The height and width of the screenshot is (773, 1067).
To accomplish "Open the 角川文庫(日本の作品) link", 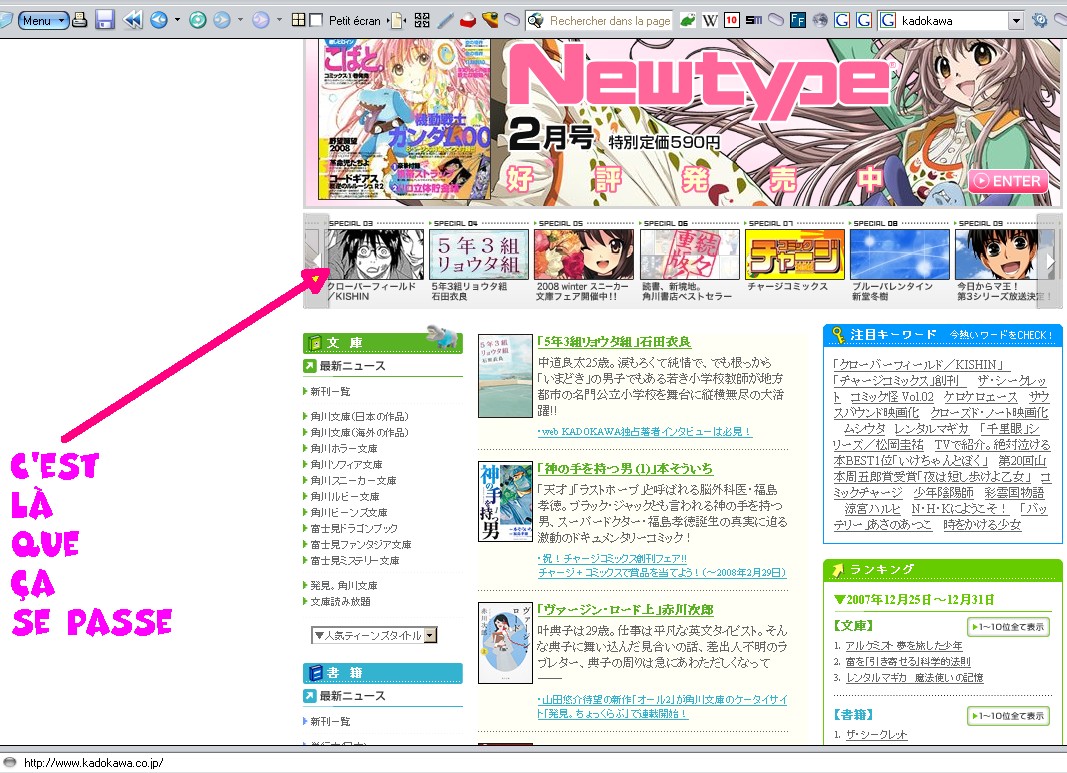I will pos(359,416).
